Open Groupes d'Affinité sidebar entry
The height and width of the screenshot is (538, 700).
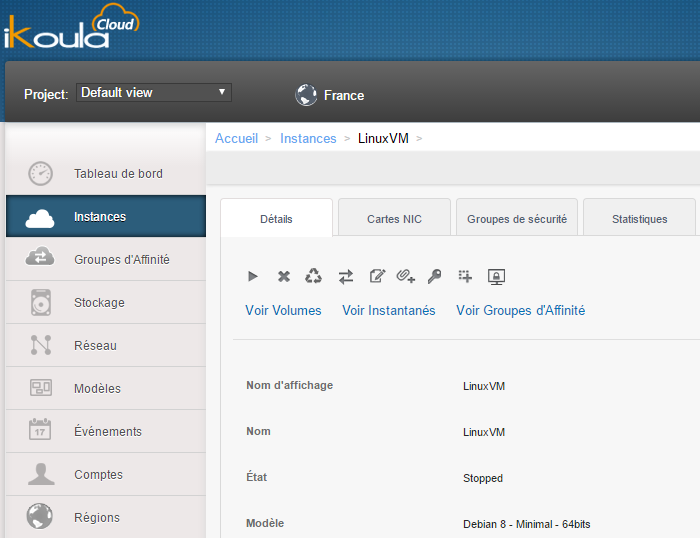106,259
